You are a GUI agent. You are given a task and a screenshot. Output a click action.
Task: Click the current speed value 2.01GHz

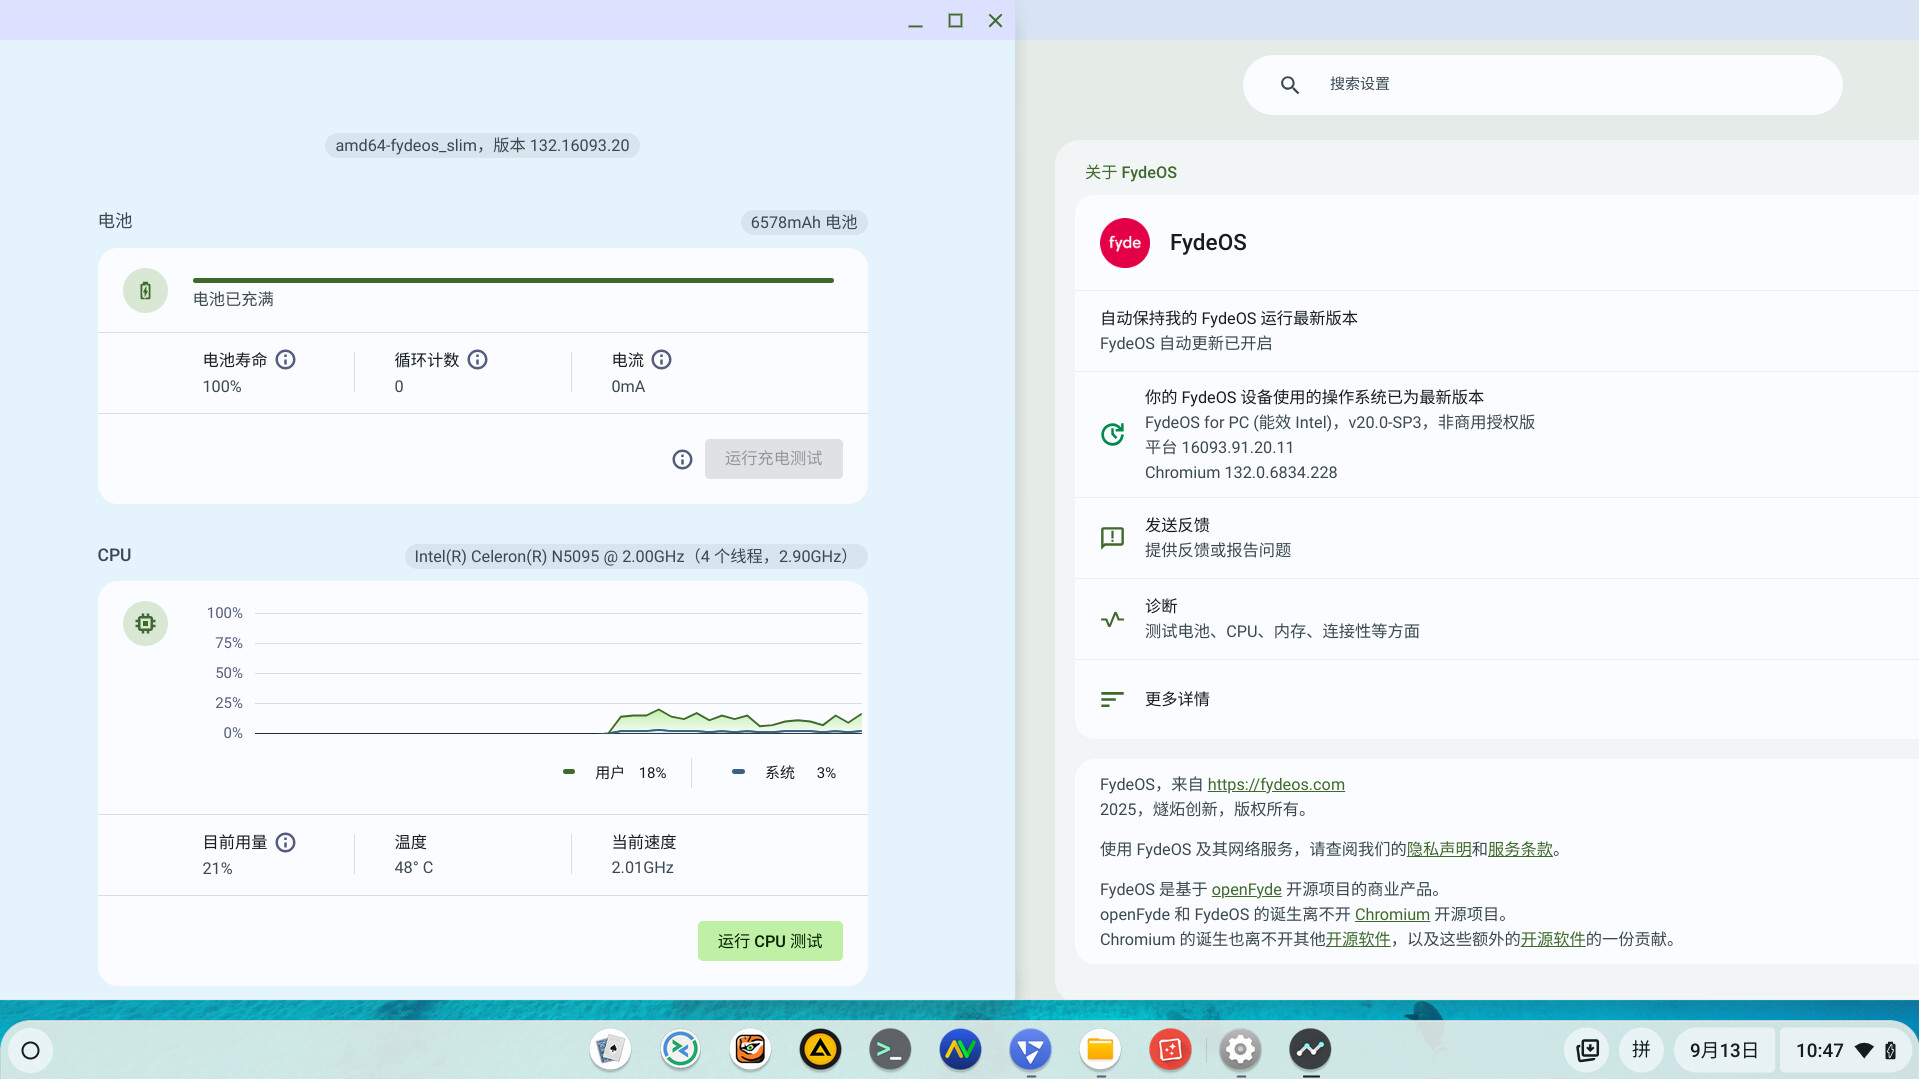tap(642, 868)
